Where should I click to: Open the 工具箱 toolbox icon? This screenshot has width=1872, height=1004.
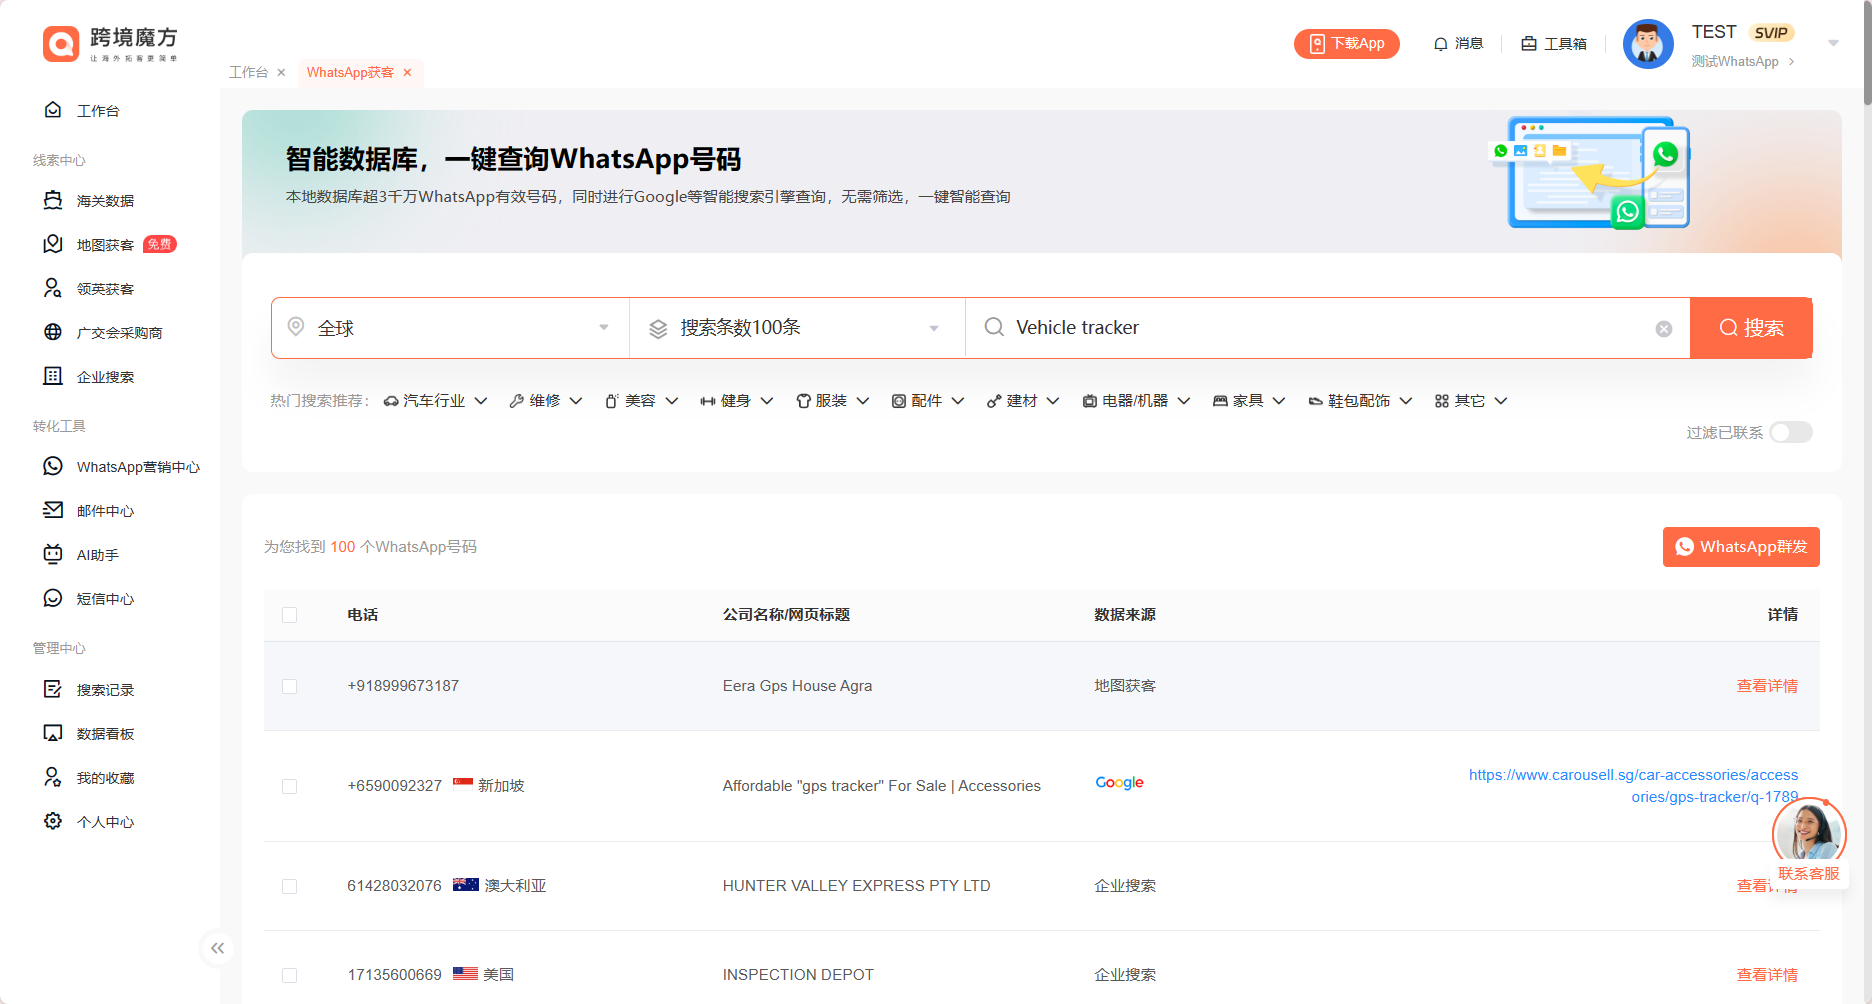pyautogui.click(x=1529, y=44)
